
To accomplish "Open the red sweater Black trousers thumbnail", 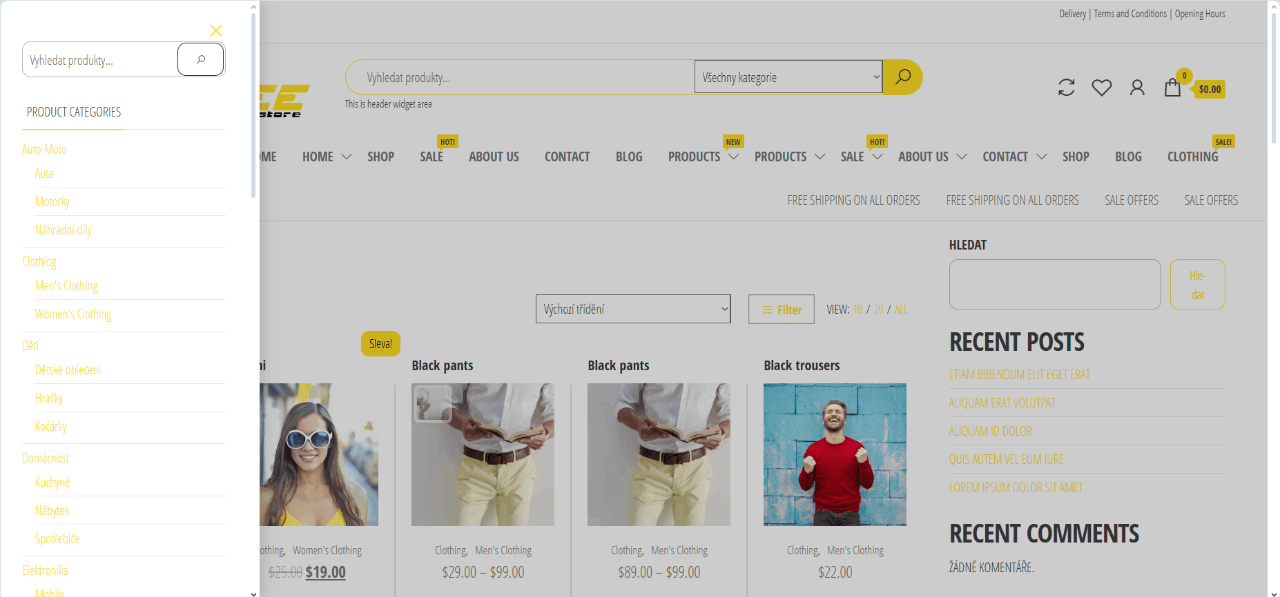I will pyautogui.click(x=835, y=454).
